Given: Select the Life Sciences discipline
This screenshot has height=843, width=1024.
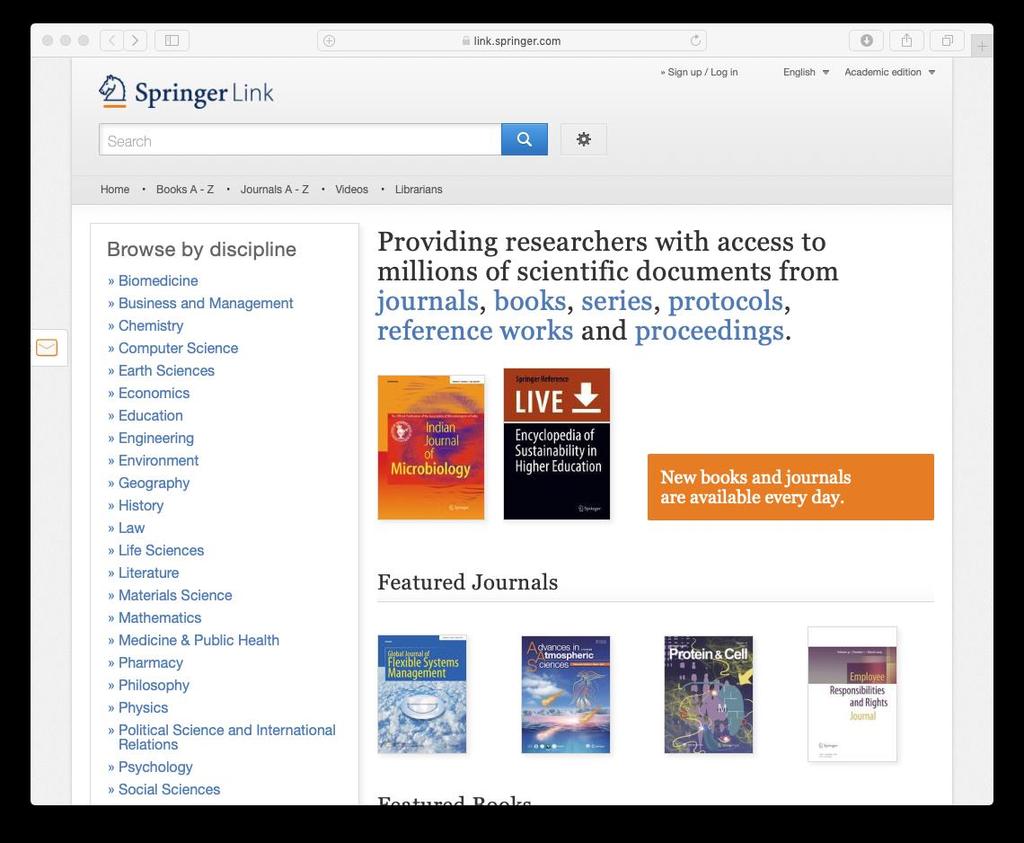Looking at the screenshot, I should (161, 550).
